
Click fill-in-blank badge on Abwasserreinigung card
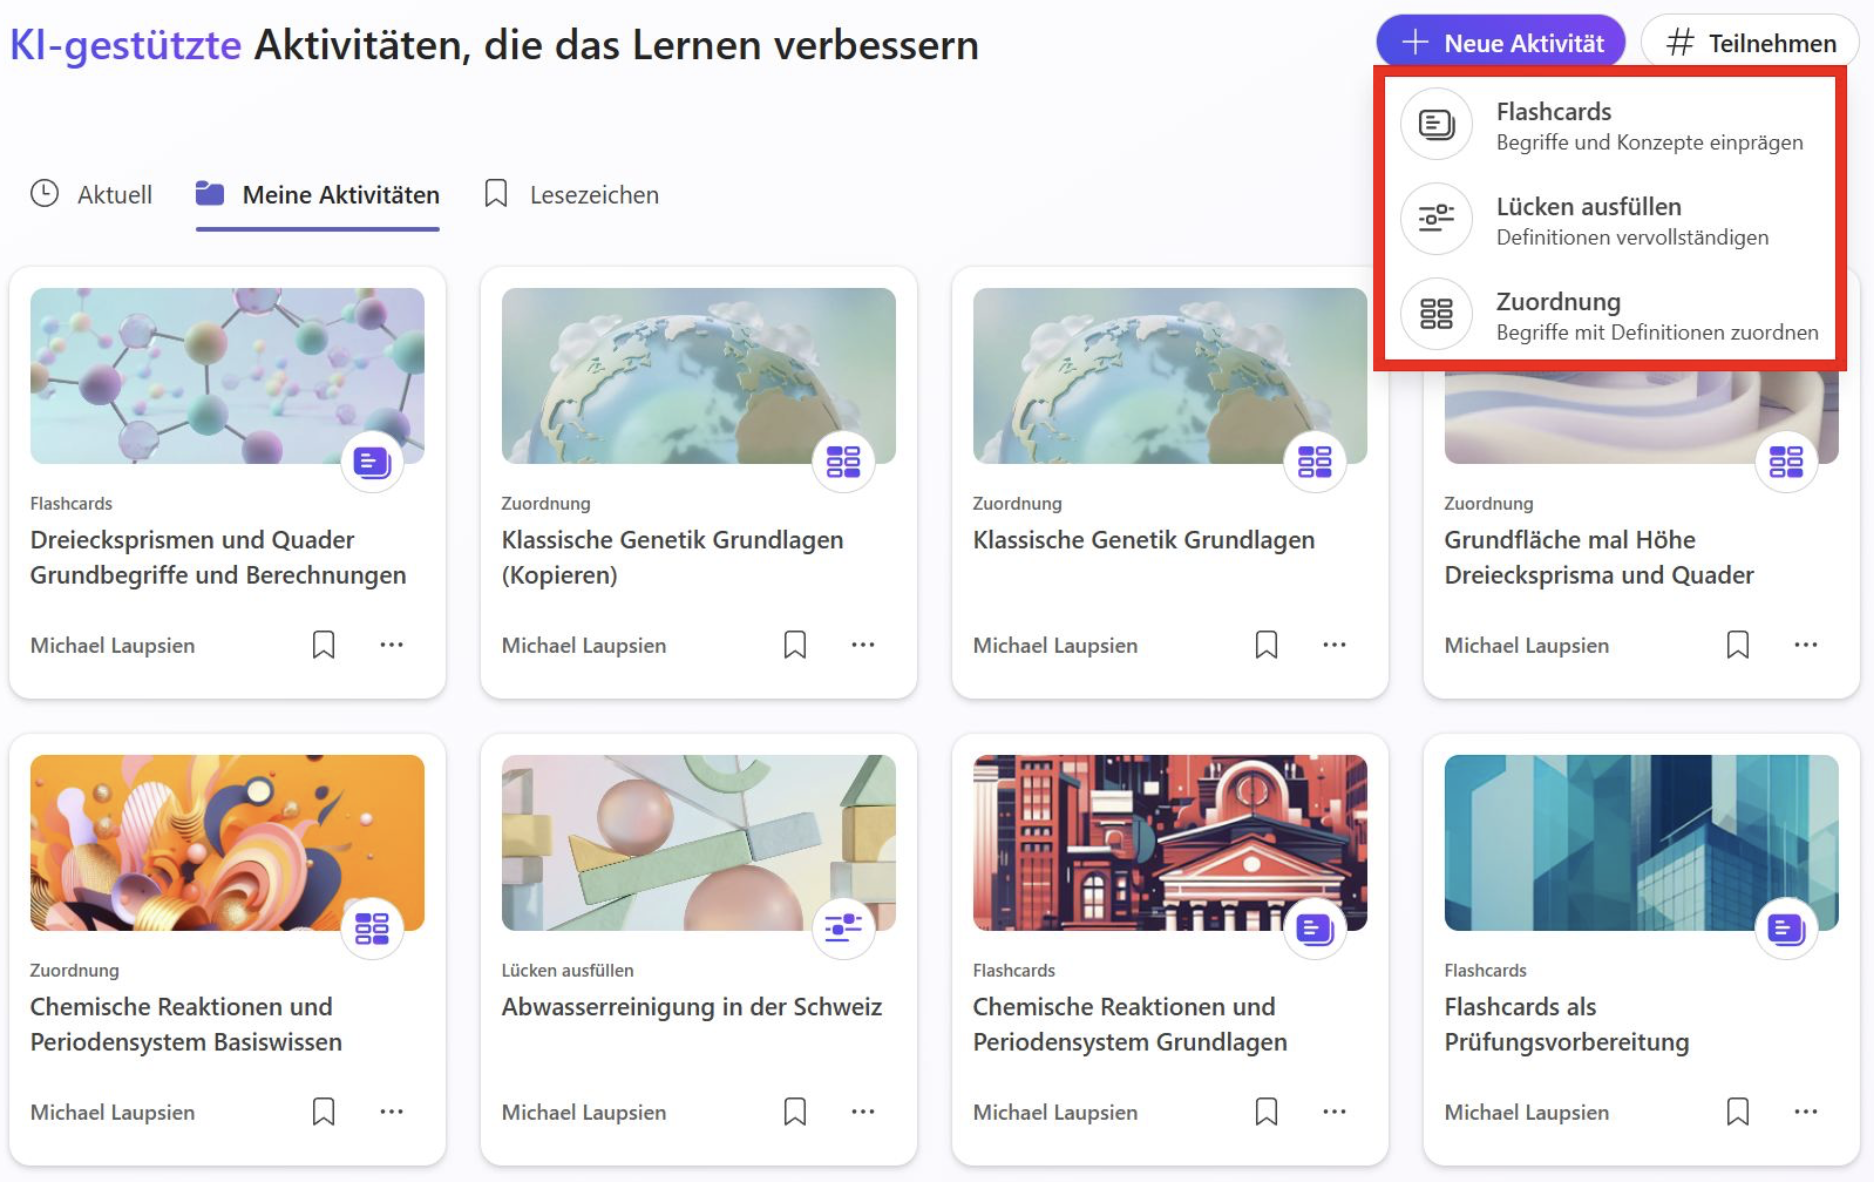[843, 929]
